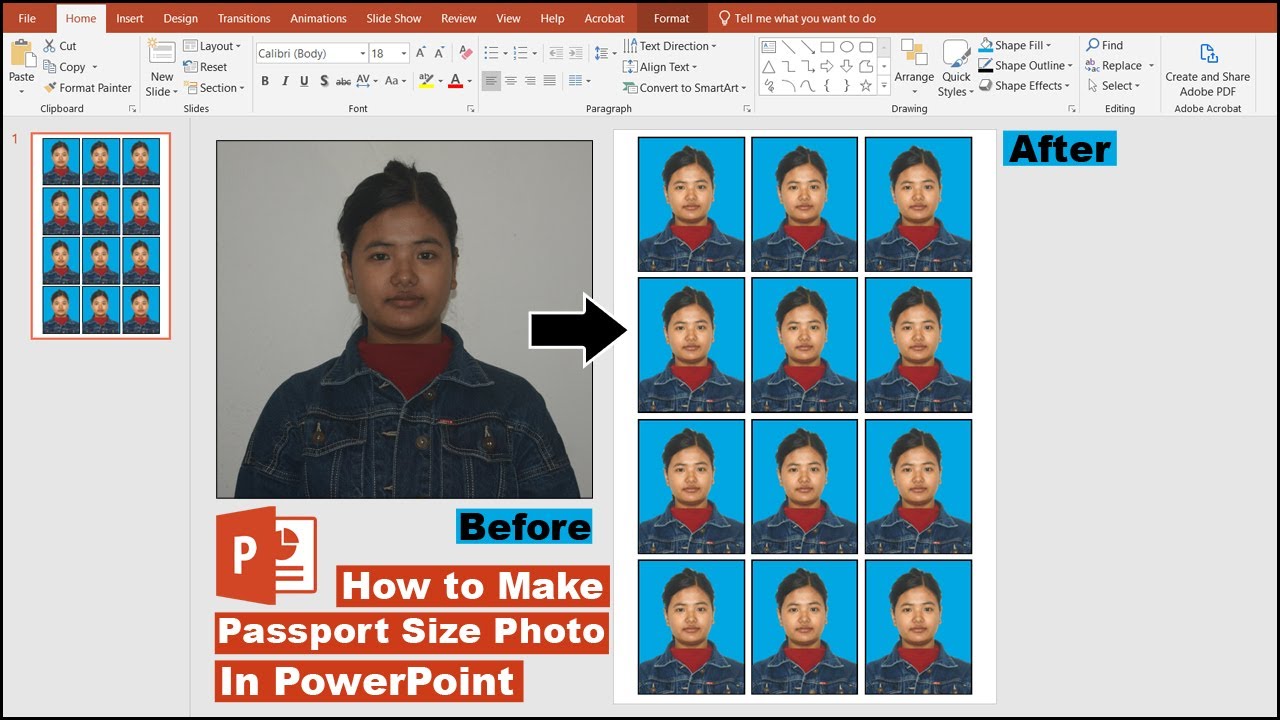Switch to the Insert tab
The width and height of the screenshot is (1280, 720).
[129, 18]
